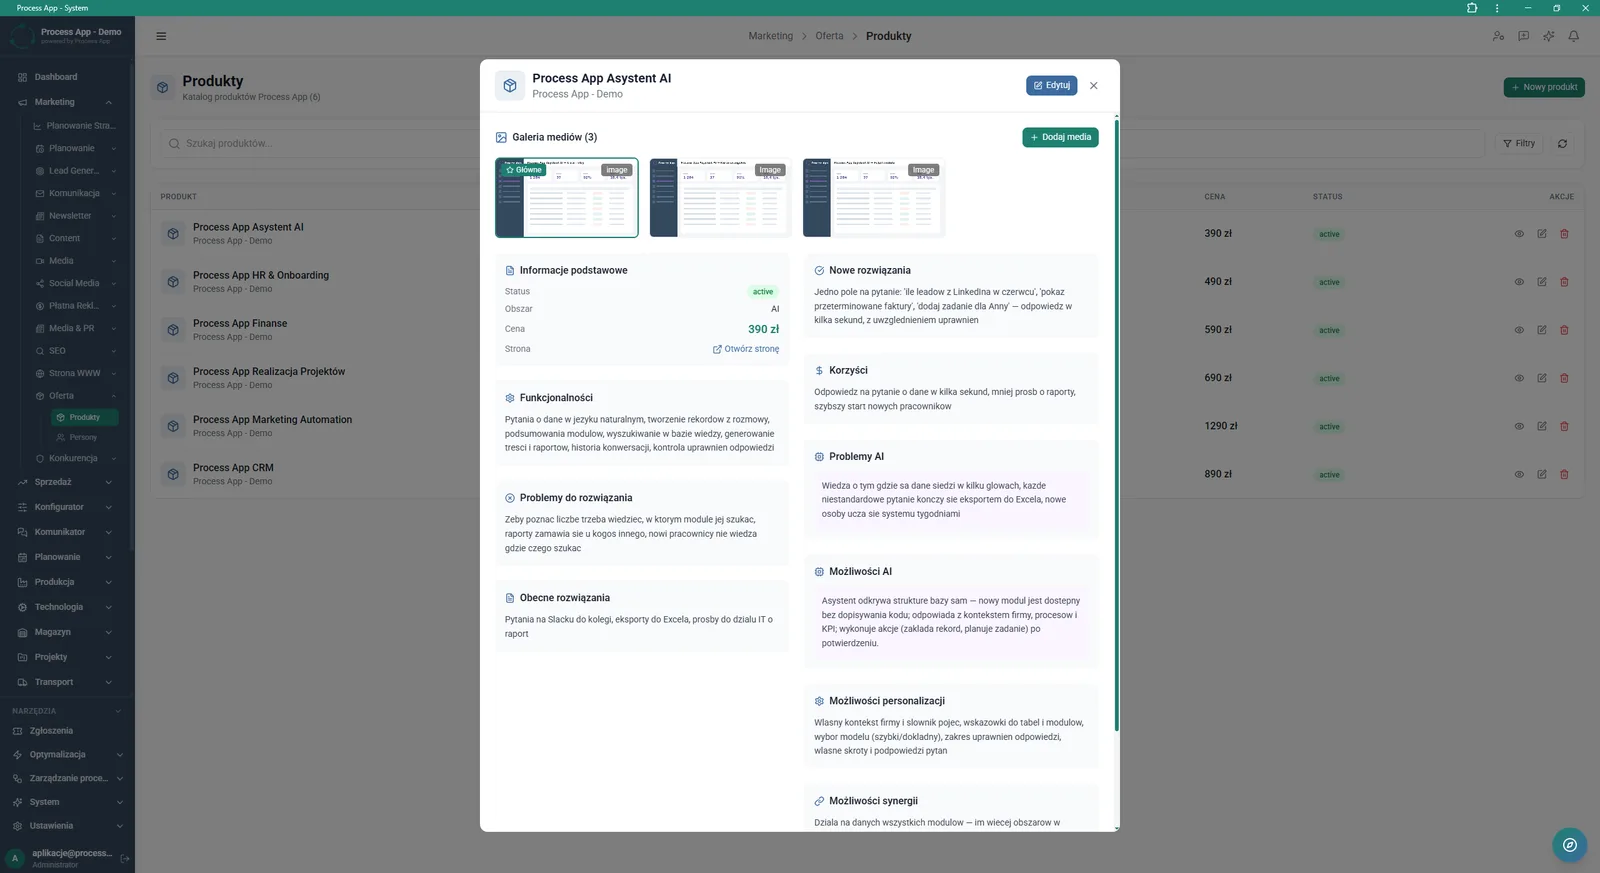View the Process App Realizacja Projektów row
This screenshot has height=873, width=1600.
coord(1519,378)
